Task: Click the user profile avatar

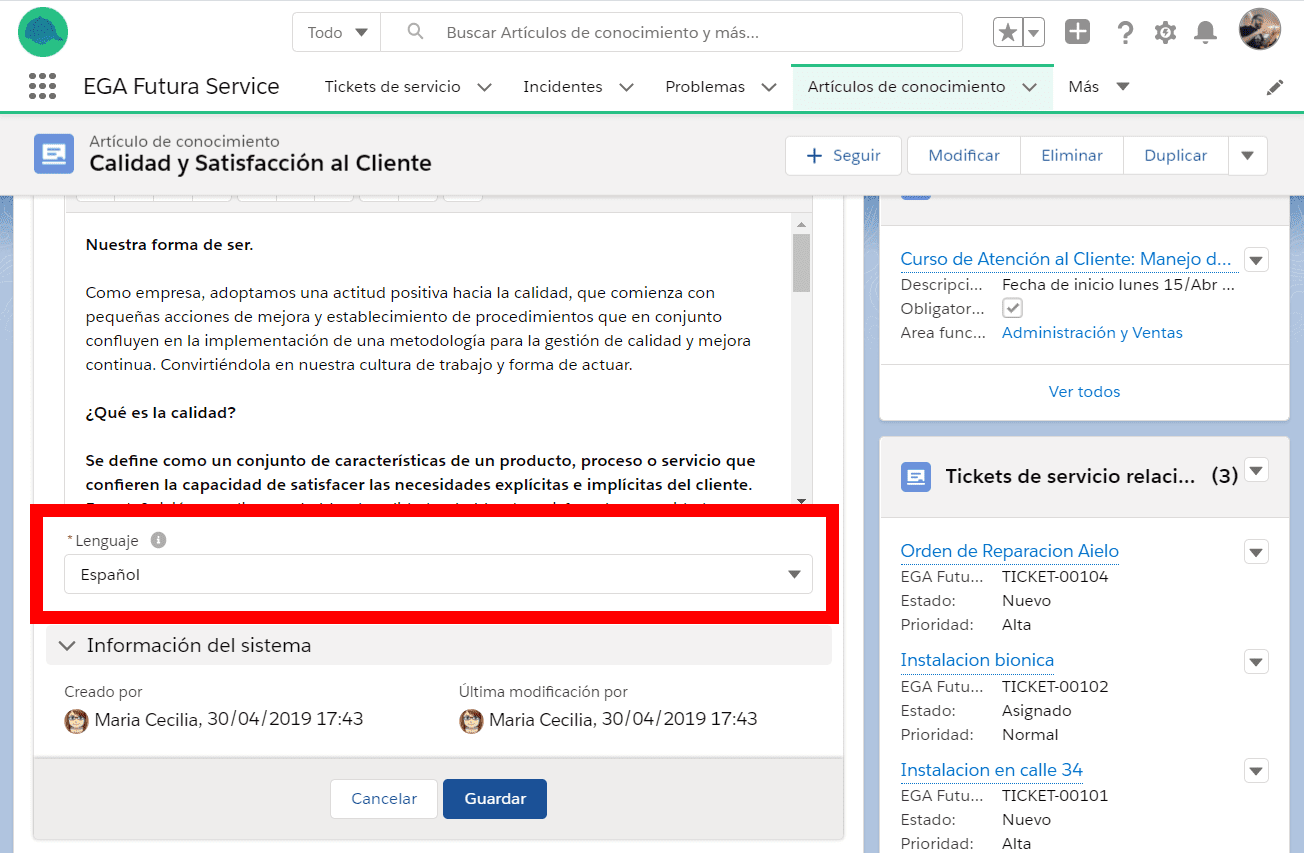Action: pyautogui.click(x=1259, y=30)
